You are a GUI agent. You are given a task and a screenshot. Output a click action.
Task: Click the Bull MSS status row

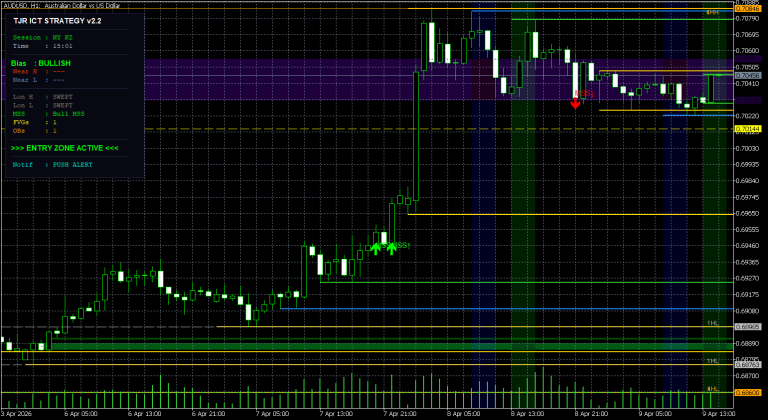43,113
